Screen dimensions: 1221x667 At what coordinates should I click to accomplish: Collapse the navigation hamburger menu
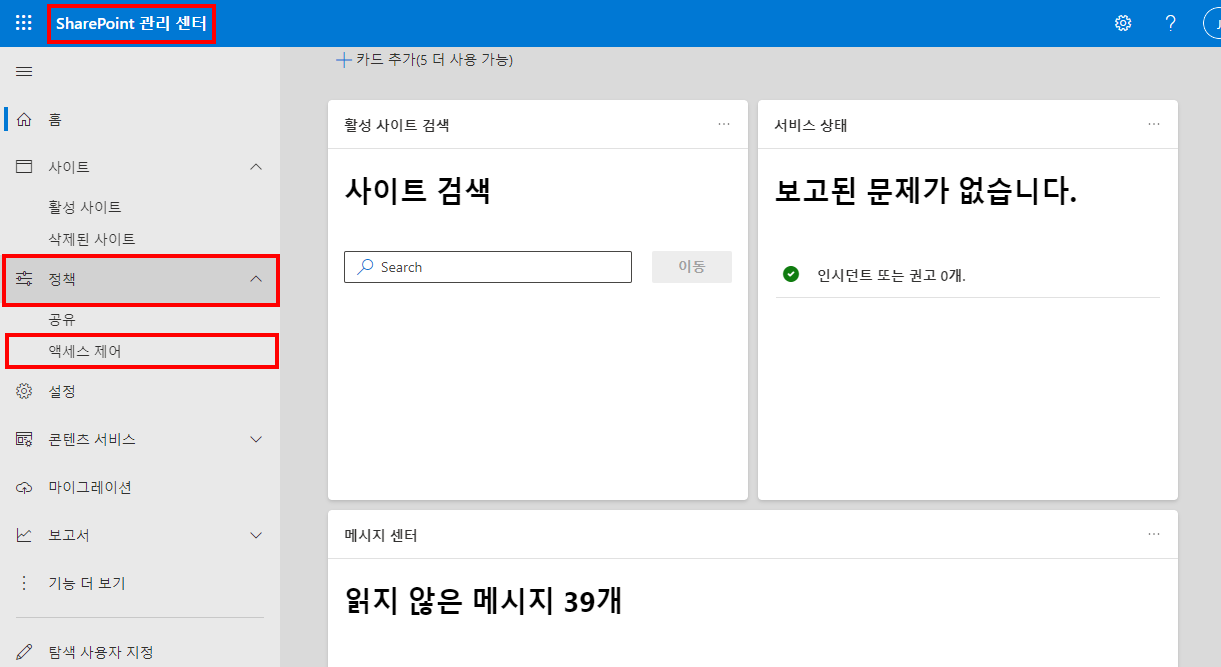[x=24, y=71]
